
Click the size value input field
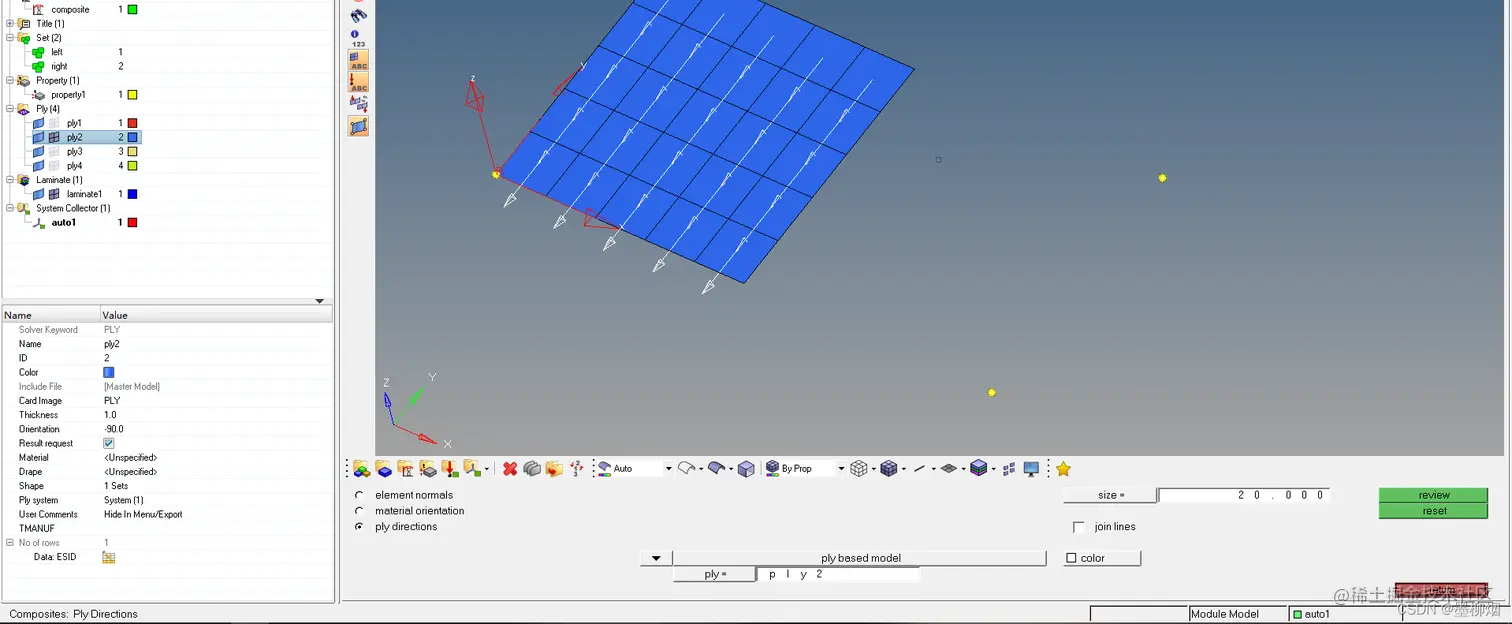(x=1243, y=495)
